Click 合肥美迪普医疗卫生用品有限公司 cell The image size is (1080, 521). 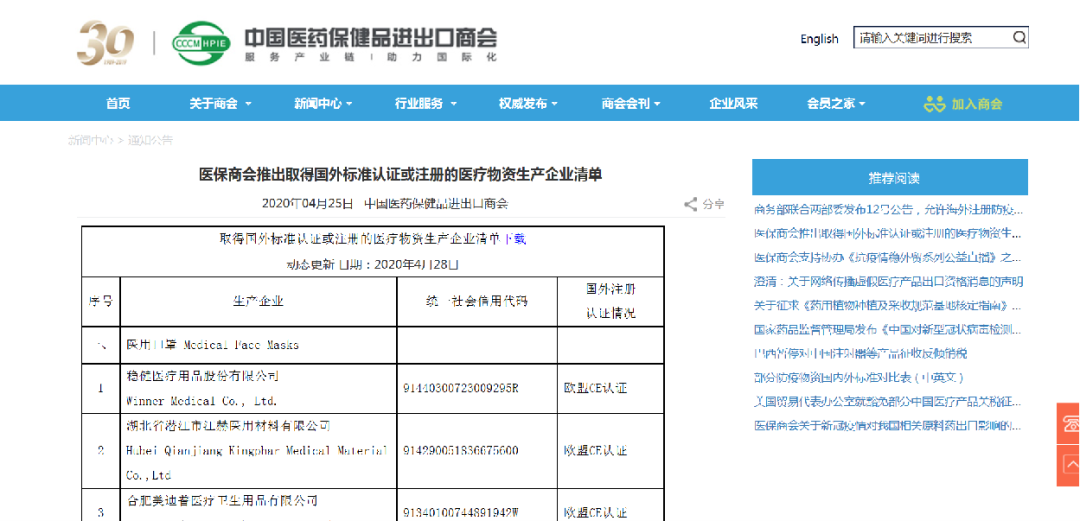point(222,500)
